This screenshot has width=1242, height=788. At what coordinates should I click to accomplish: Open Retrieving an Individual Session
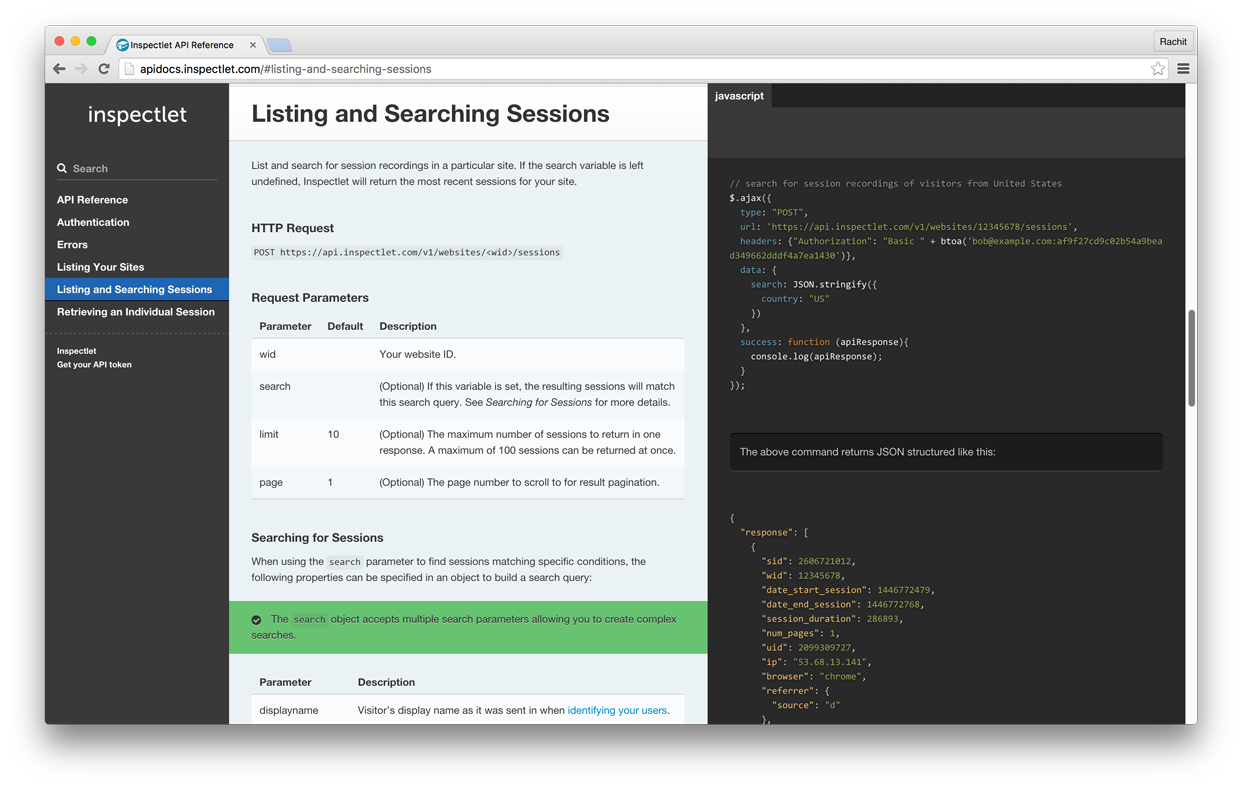(x=136, y=312)
